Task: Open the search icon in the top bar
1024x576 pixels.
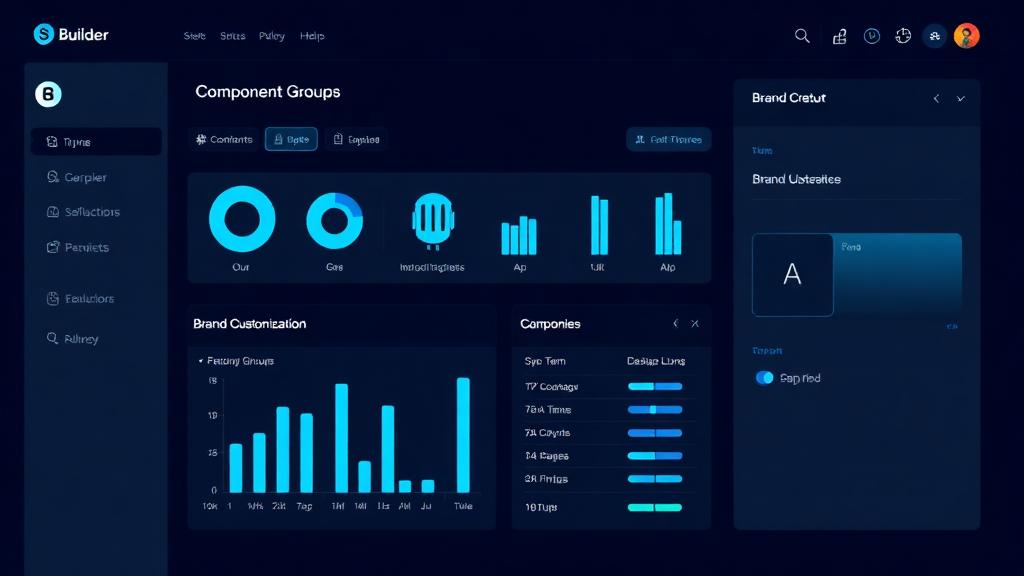Action: [x=802, y=35]
